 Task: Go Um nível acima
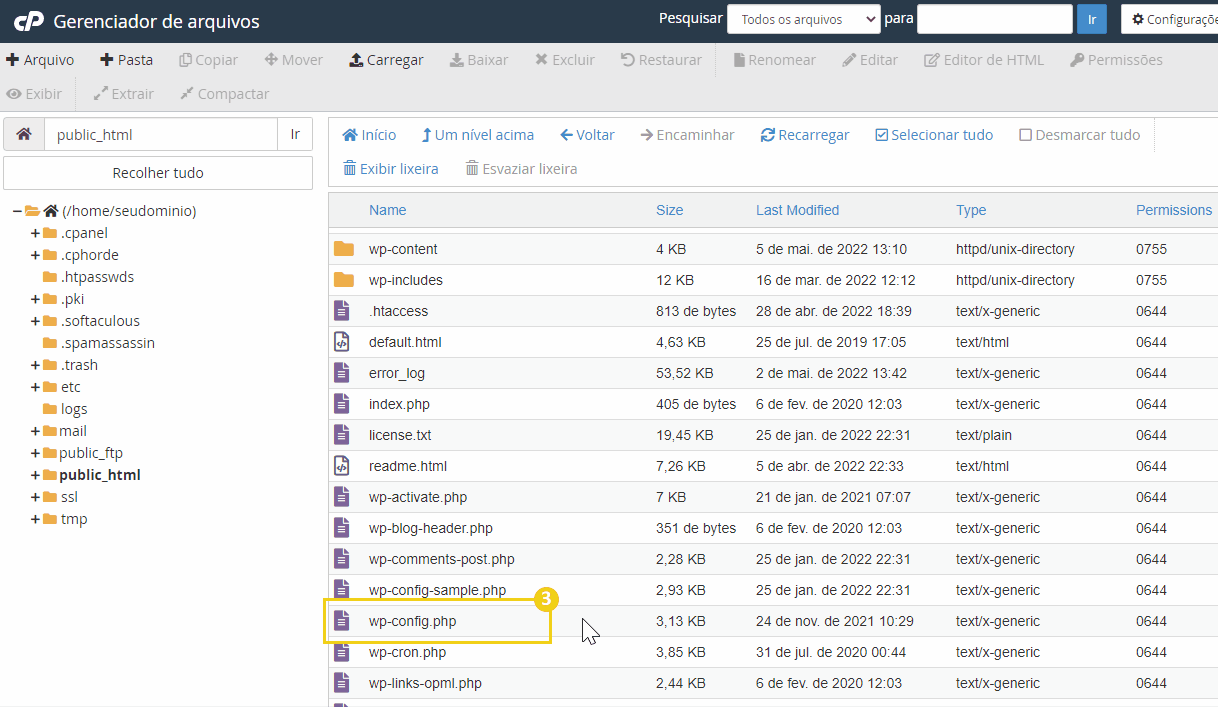point(478,135)
